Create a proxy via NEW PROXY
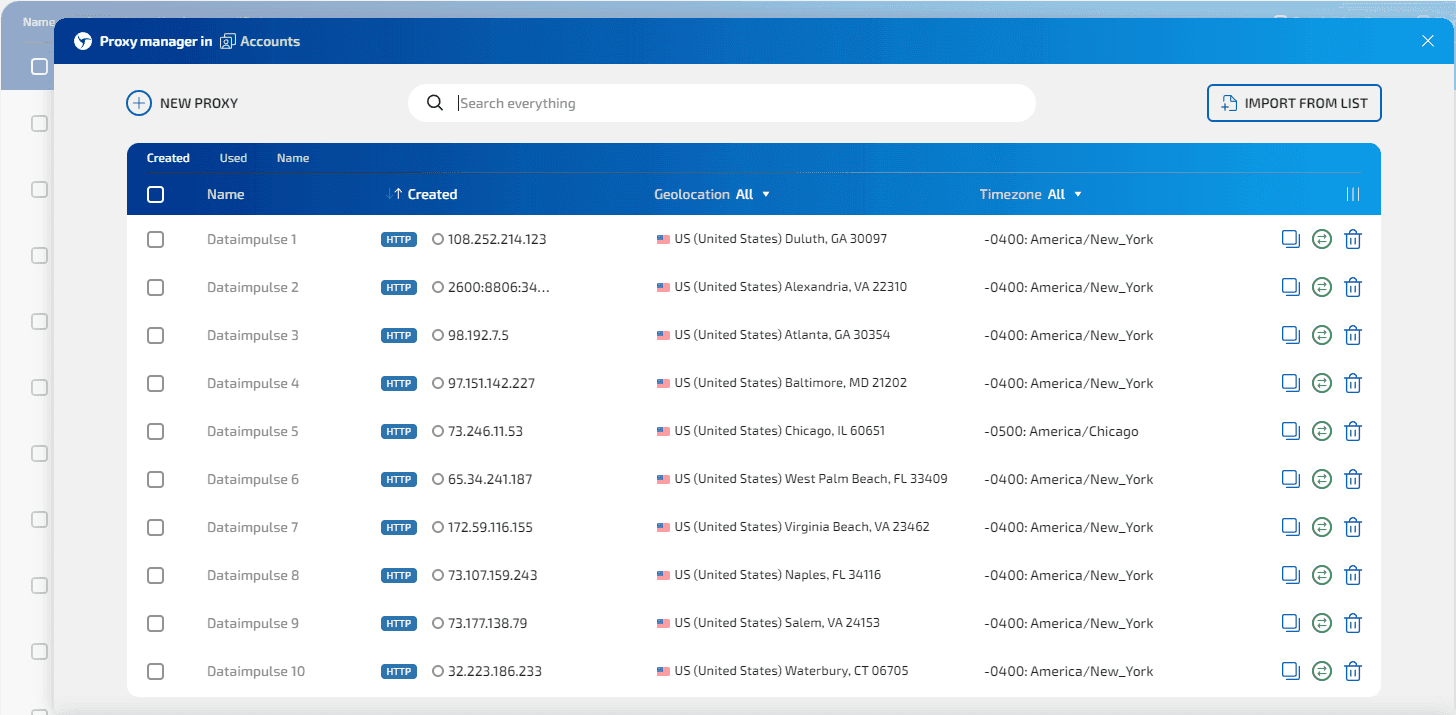 pyautogui.click(x=182, y=102)
